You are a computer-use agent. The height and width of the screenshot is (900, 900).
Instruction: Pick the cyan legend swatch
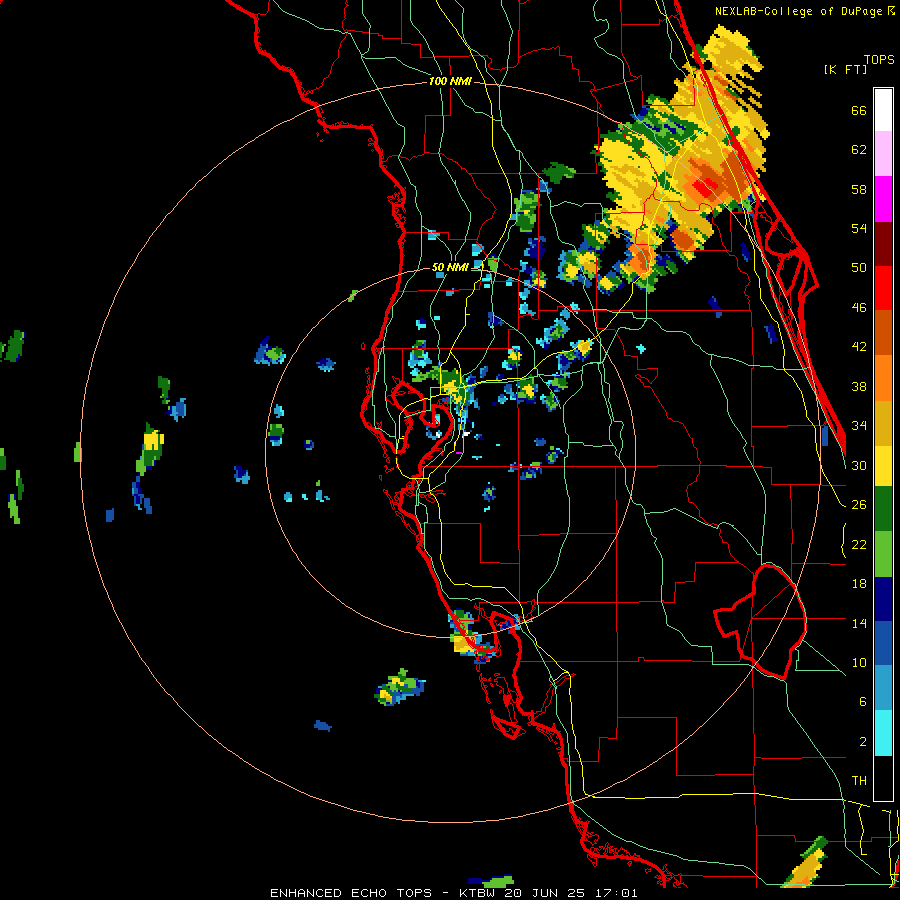(x=883, y=733)
